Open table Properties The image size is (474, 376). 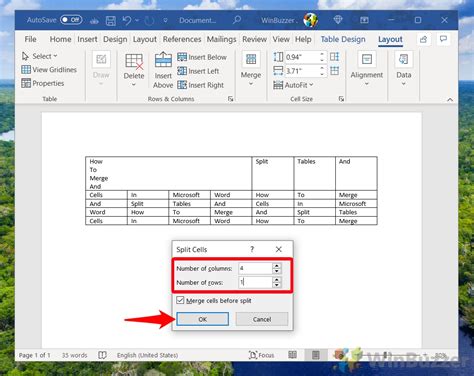point(43,83)
